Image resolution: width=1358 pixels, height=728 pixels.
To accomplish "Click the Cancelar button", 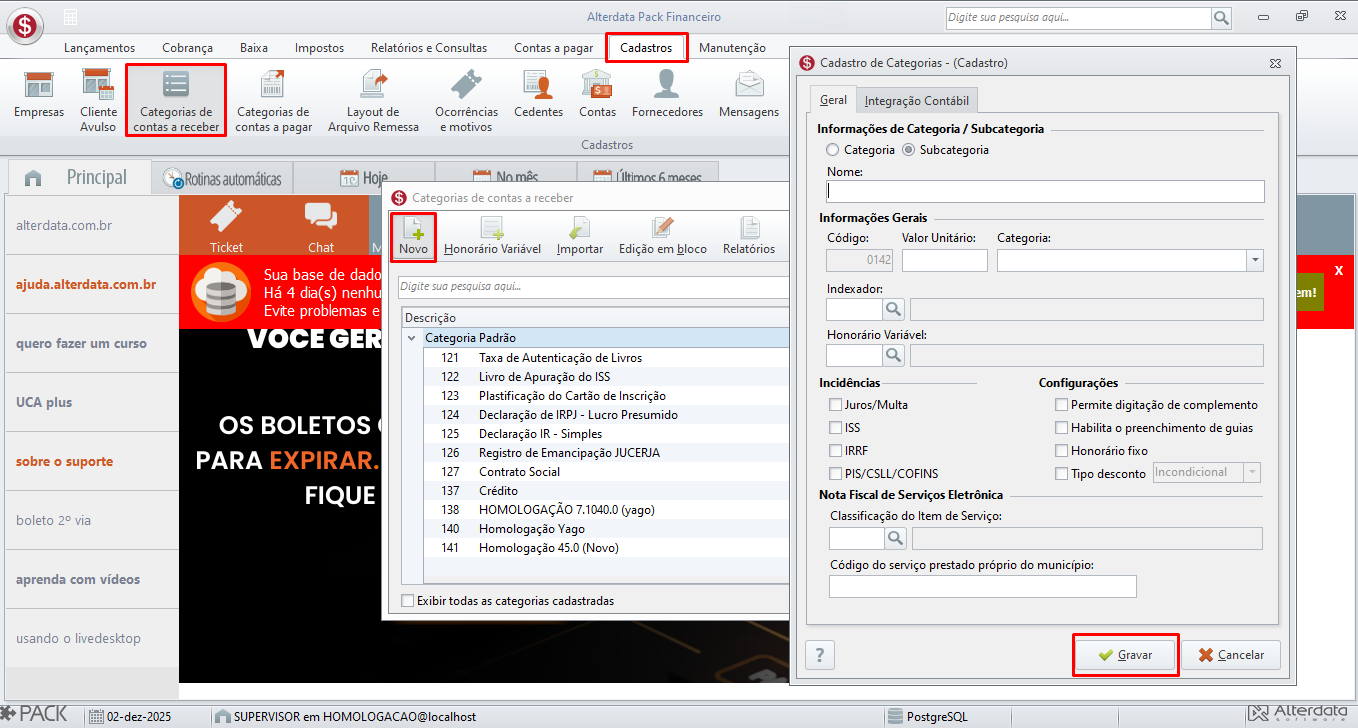I will (x=1231, y=655).
